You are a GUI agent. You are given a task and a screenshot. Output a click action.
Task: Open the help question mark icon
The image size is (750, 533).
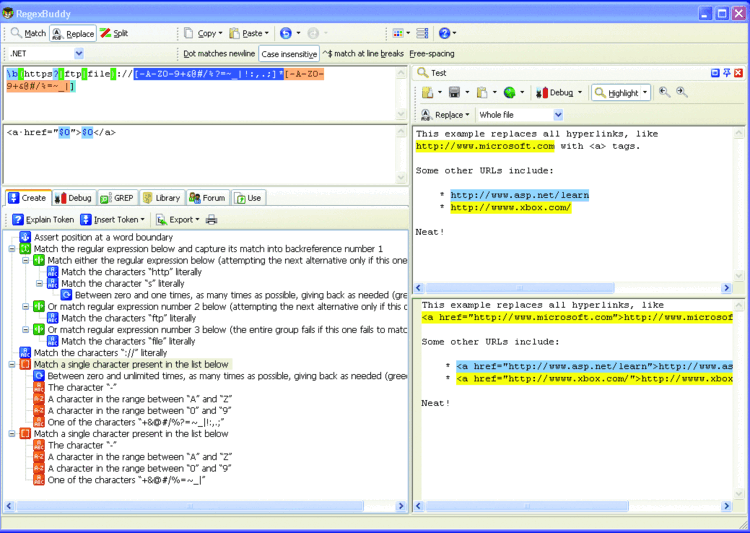[444, 33]
